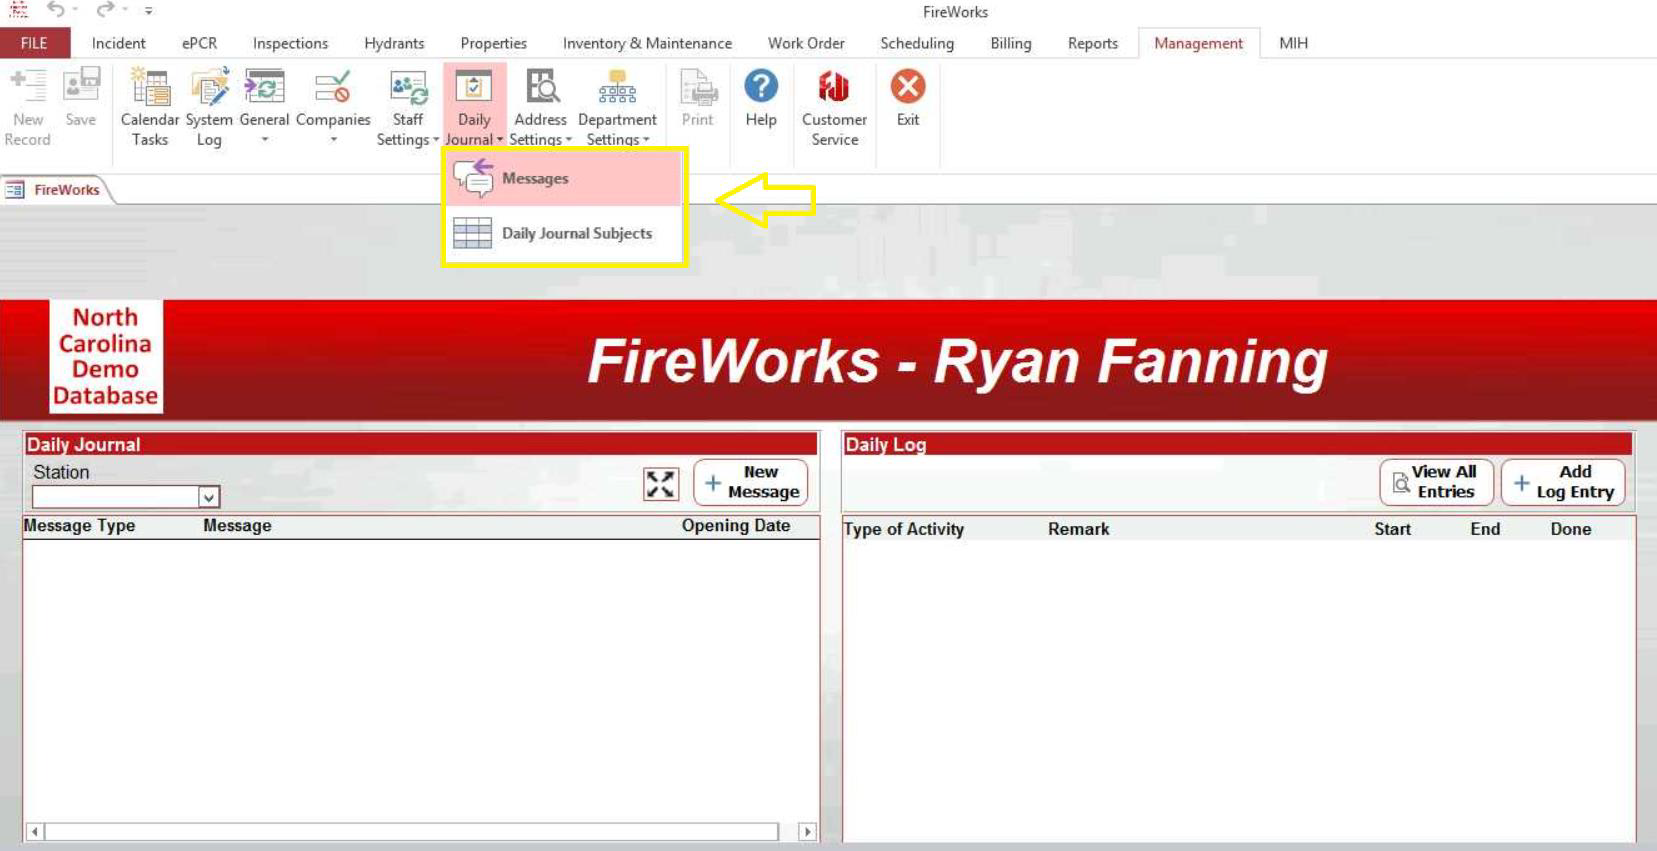Screen dimensions: 1657x851
Task: Click the Station input field
Action: coord(116,497)
